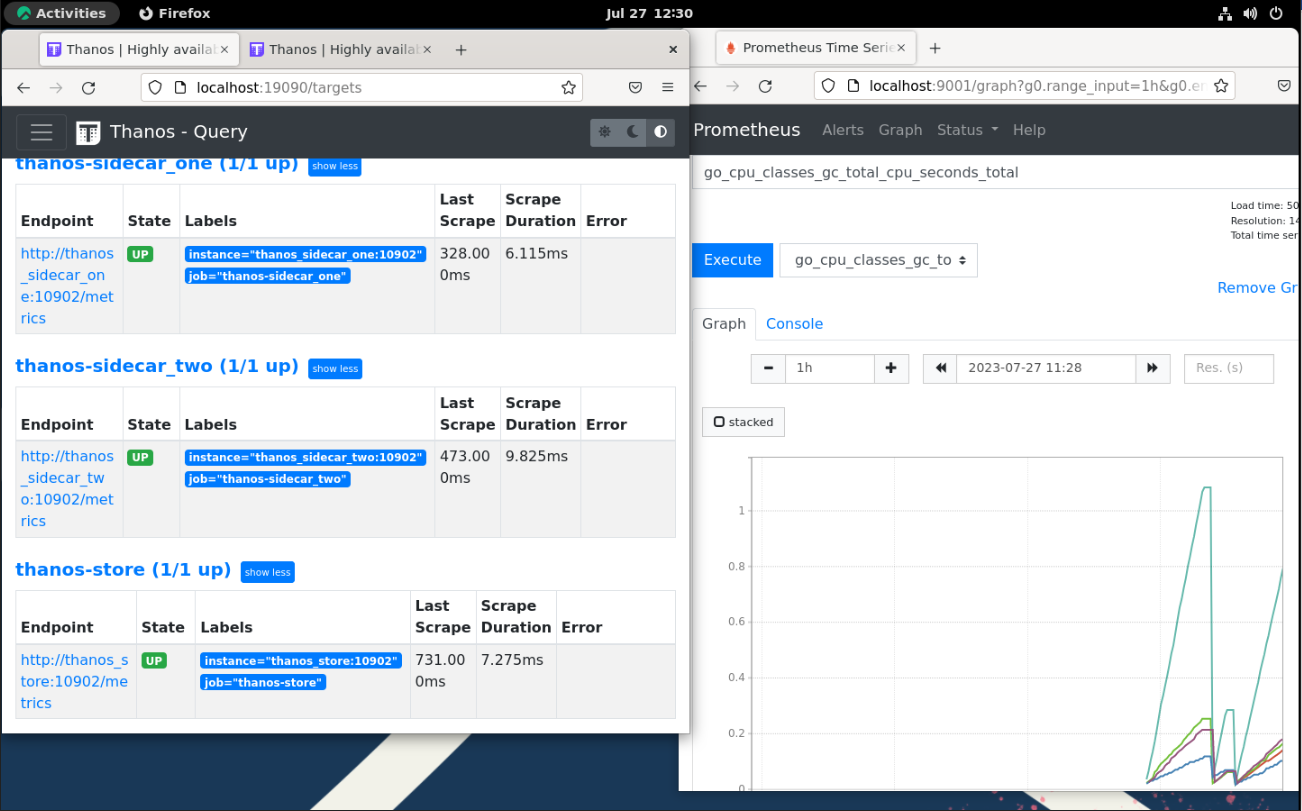Reload the Prometheus graph page
Screen dimensions: 1302x811
tap(765, 87)
